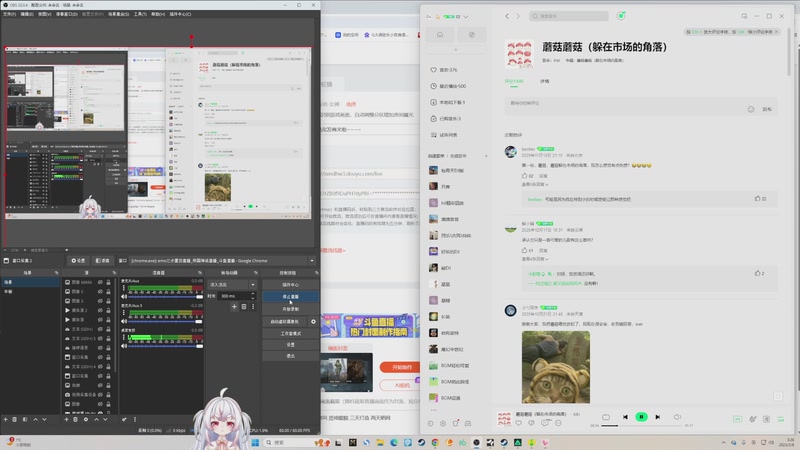Go forward in the music player
Viewport: 800px width, 450px height.
(x=518, y=16)
